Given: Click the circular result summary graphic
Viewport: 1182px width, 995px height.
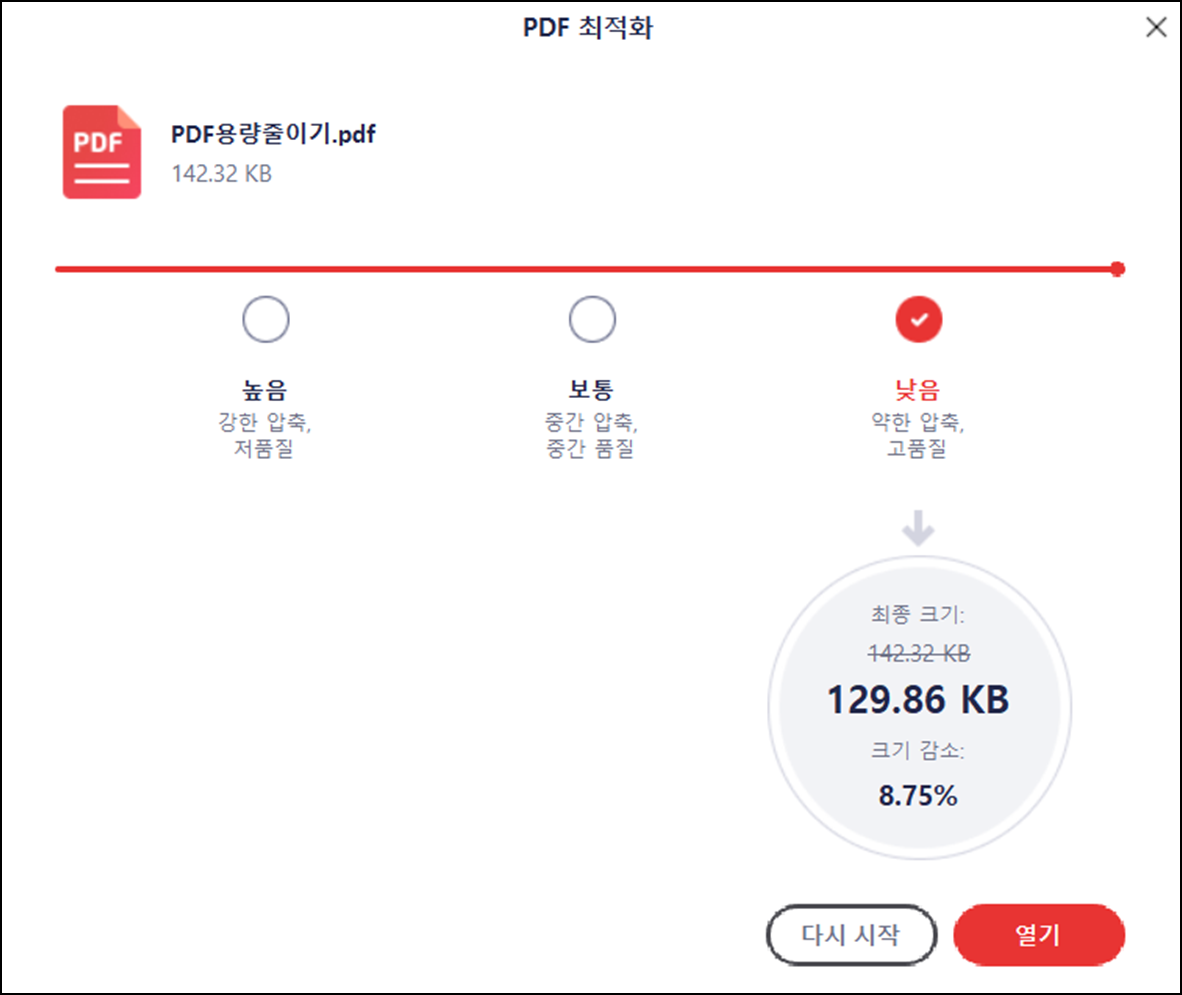Looking at the screenshot, I should (917, 705).
